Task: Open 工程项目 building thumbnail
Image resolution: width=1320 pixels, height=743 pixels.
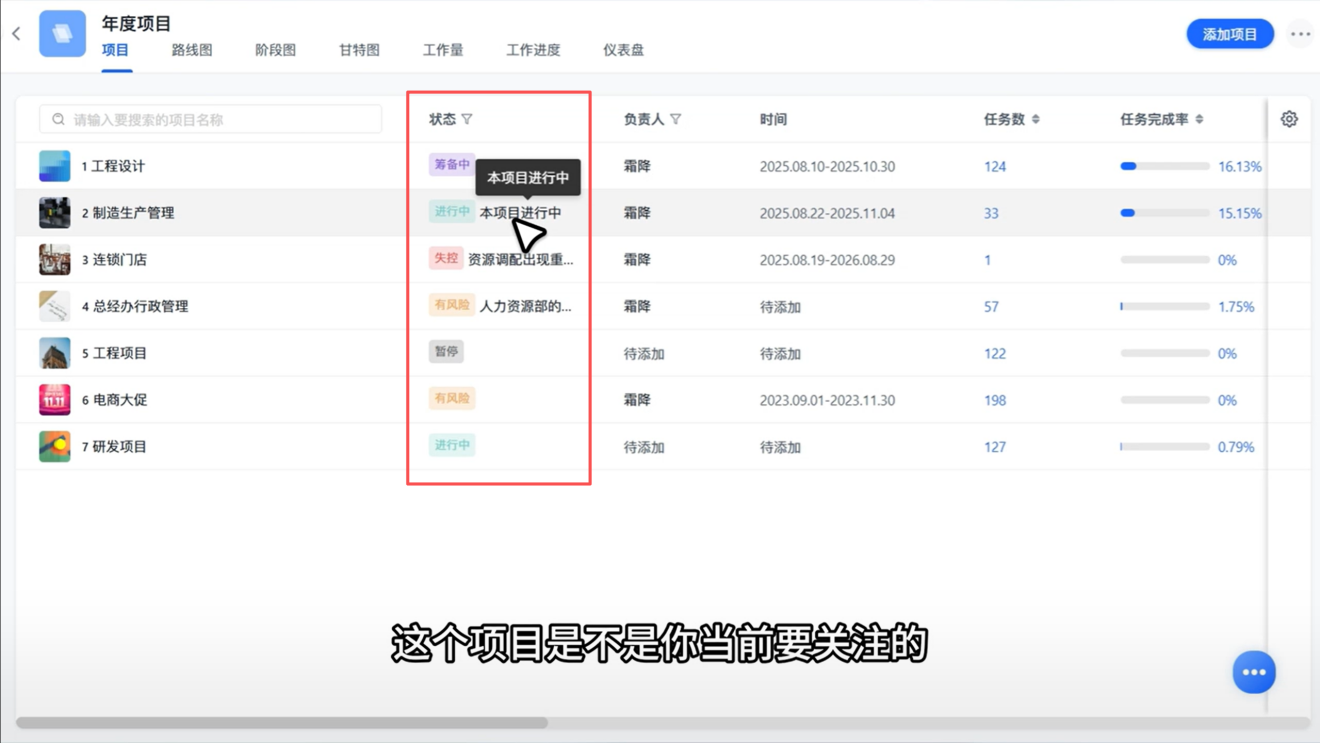Action: point(55,353)
